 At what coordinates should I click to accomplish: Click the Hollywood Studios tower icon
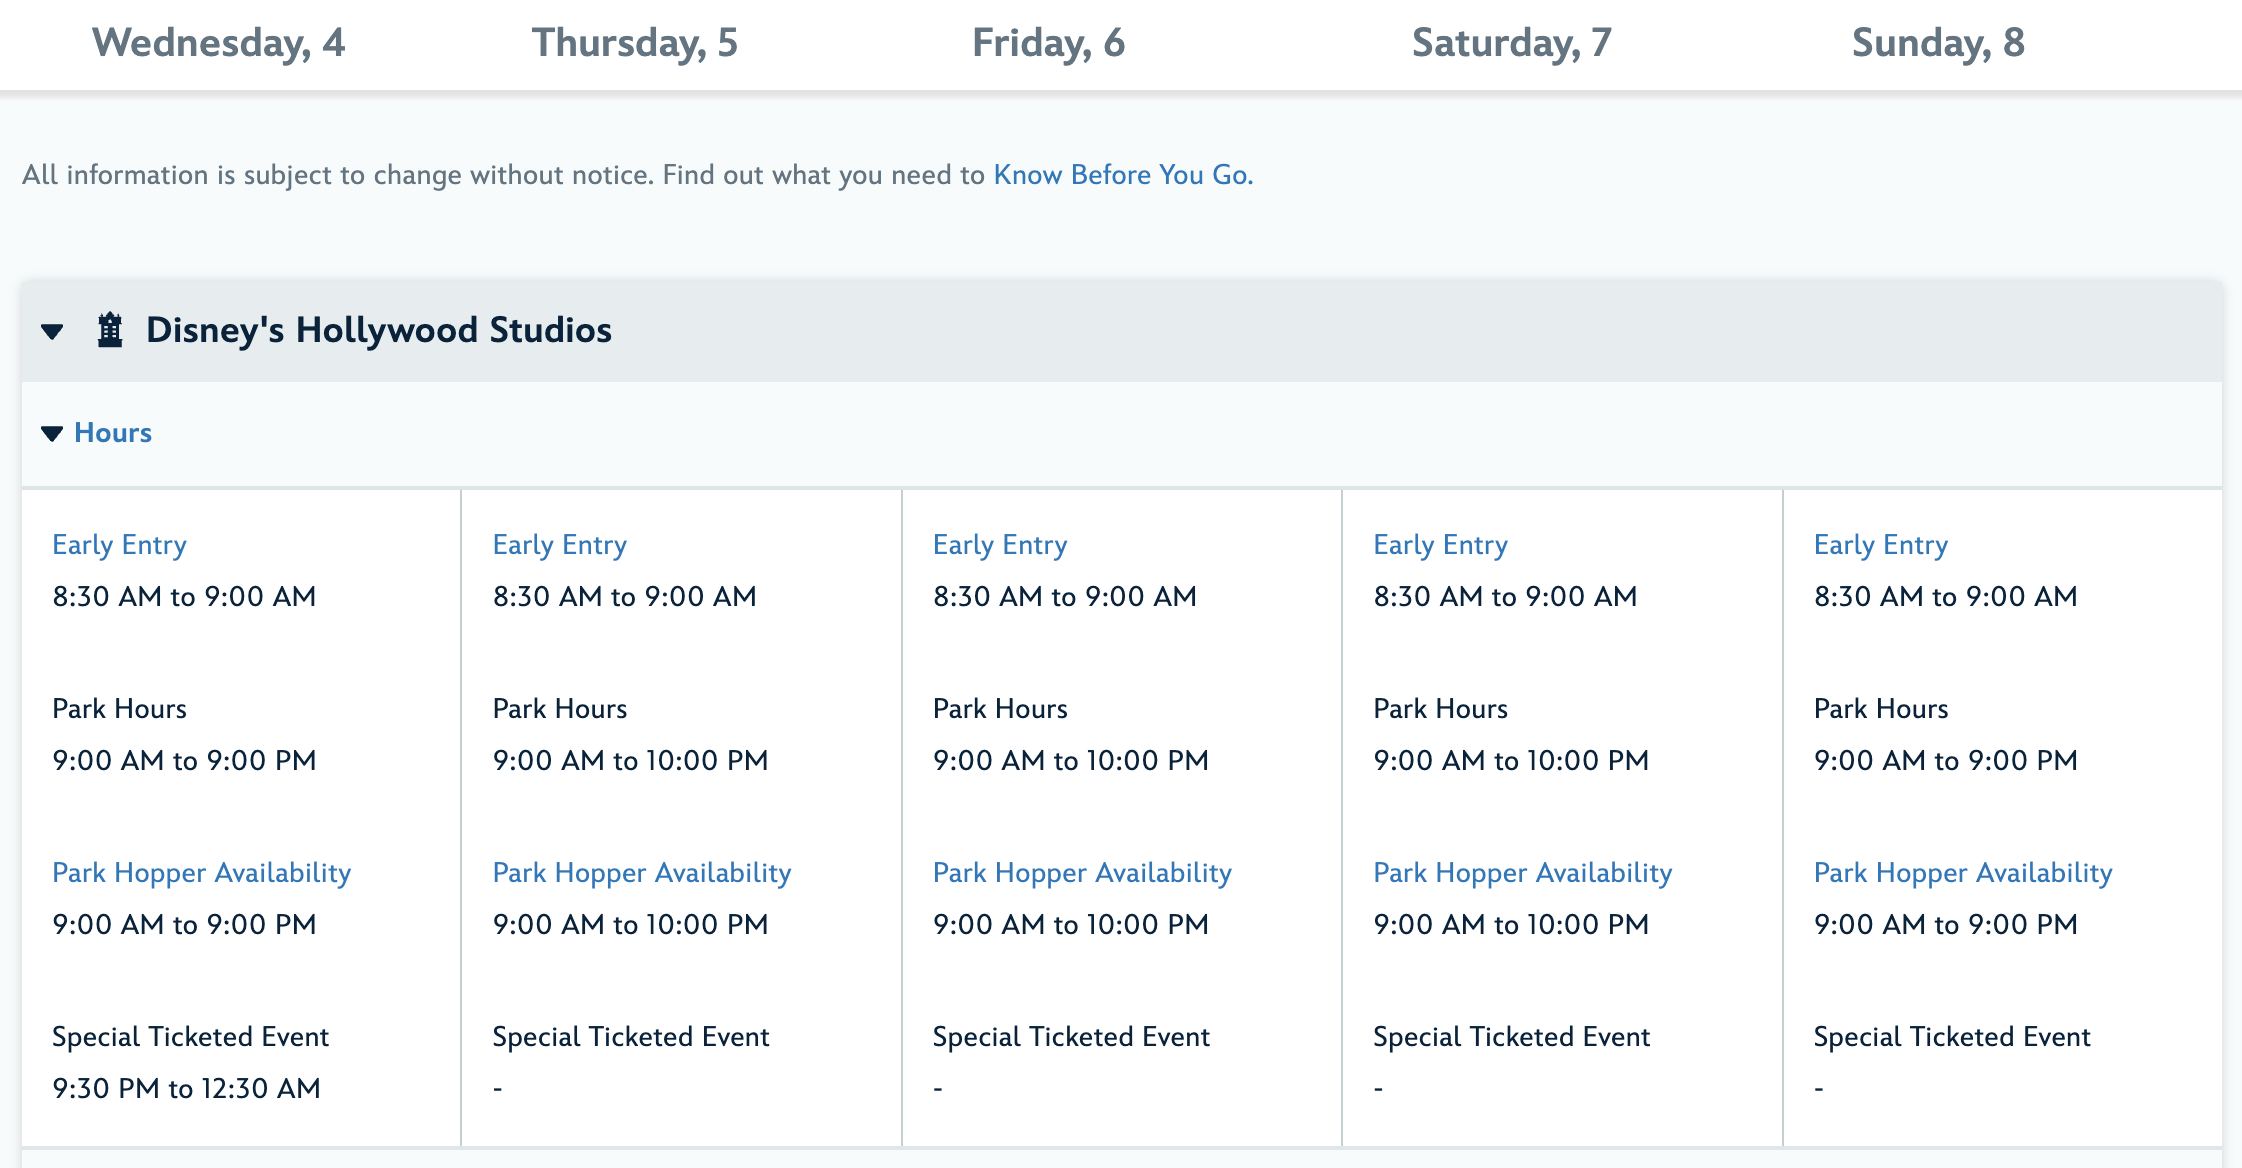(x=110, y=330)
